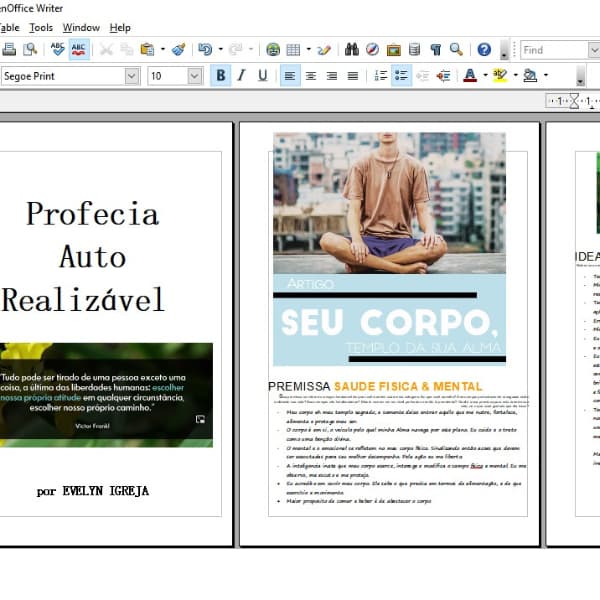Screen dimensions: 600x600
Task: Click the 'por EVELYN IGREJA' author line
Action: 93,491
